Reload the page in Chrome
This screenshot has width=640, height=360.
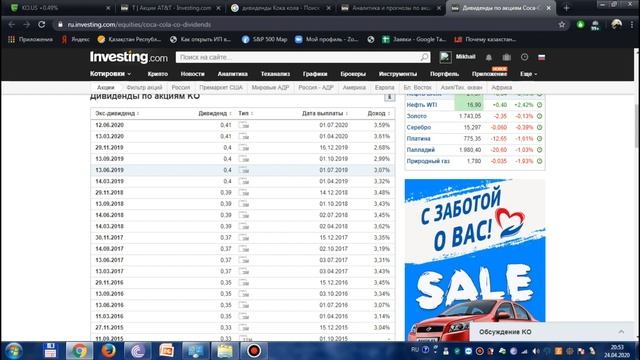click(x=42, y=24)
